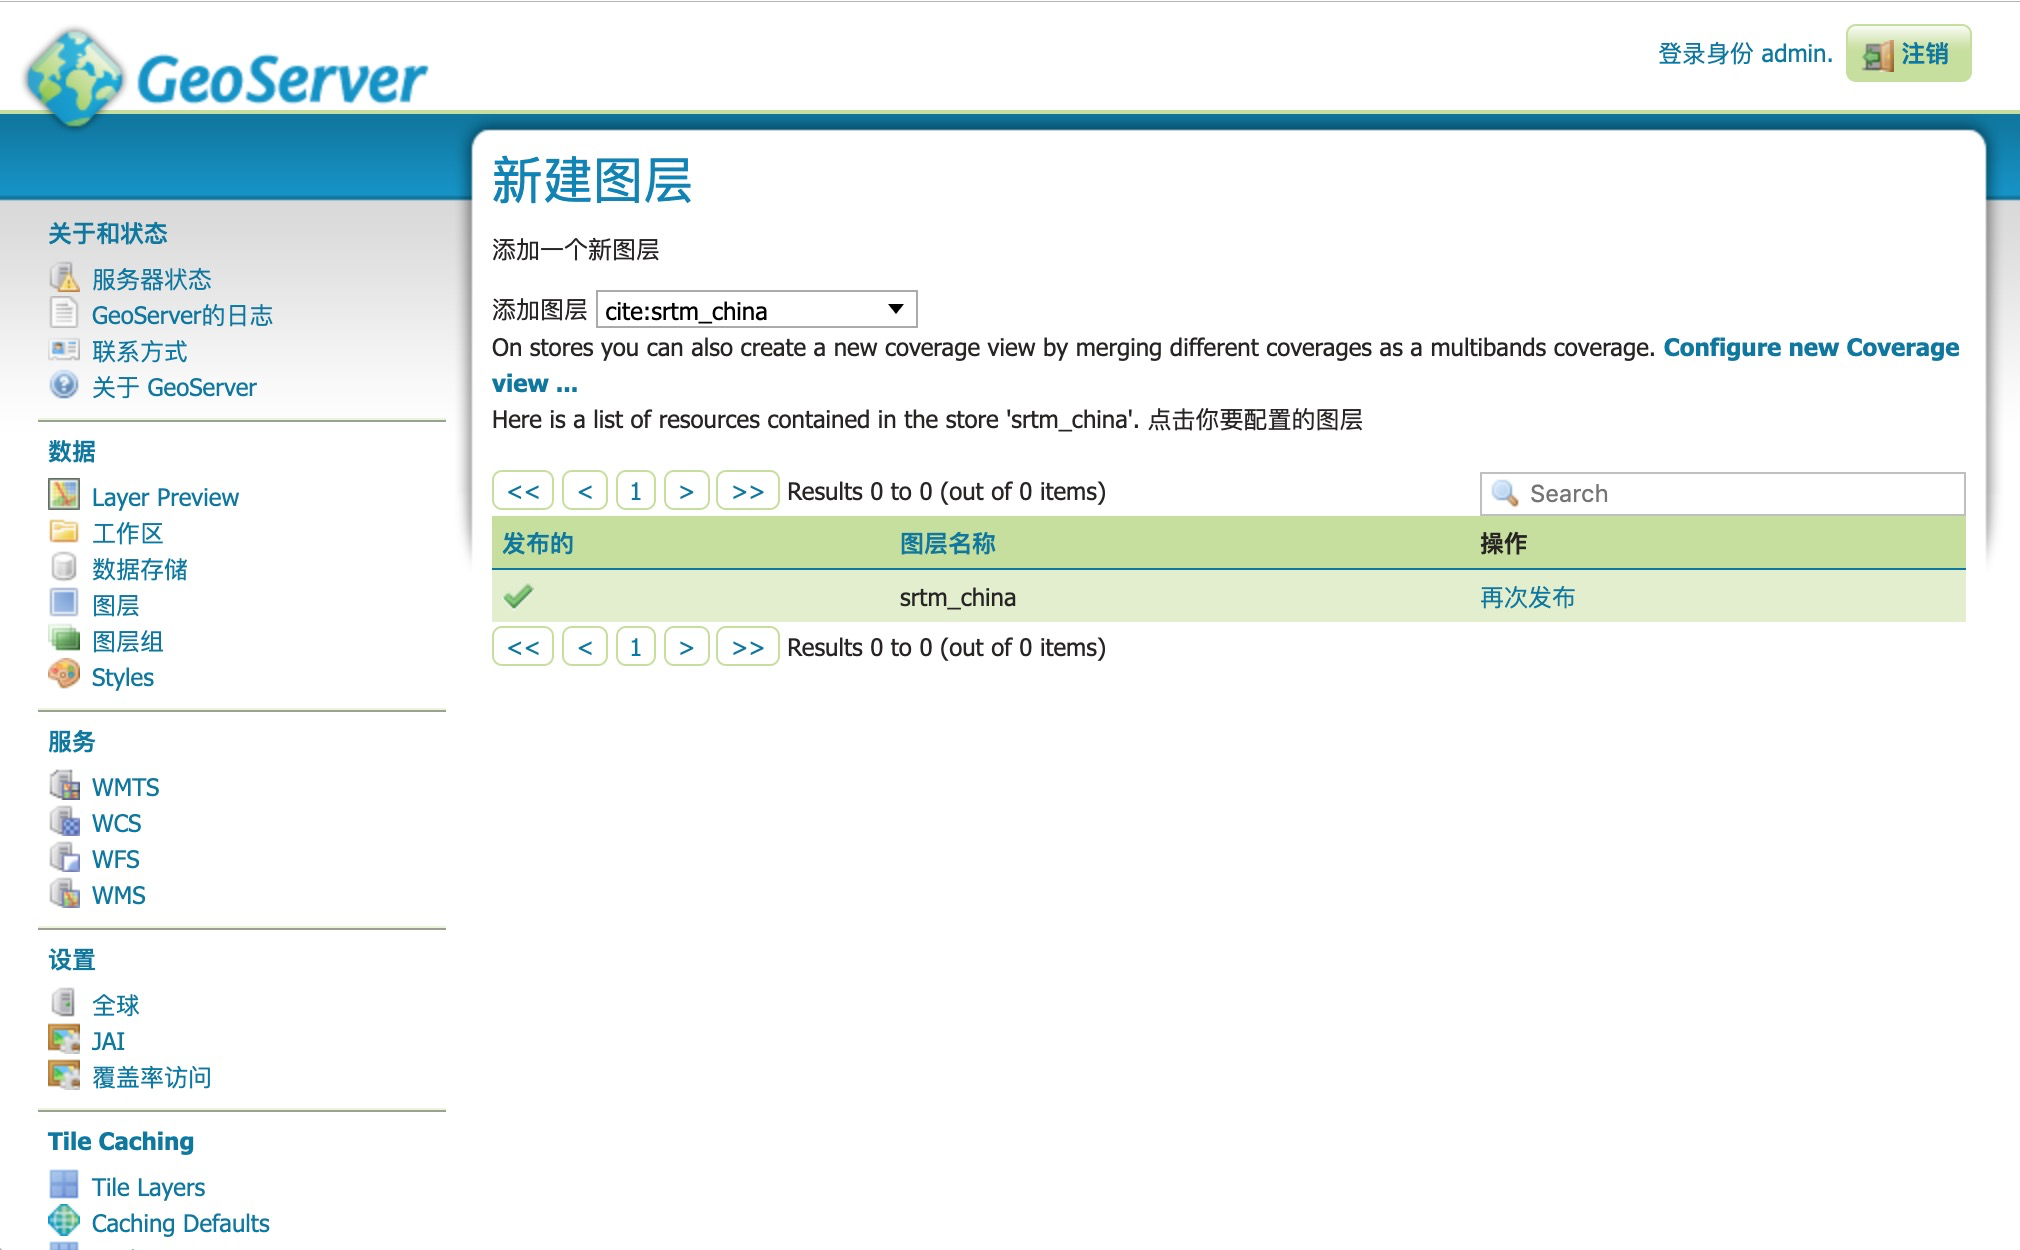The height and width of the screenshot is (1250, 2020).
Task: Select the cite:srtm_china store dropdown
Action: pos(756,307)
